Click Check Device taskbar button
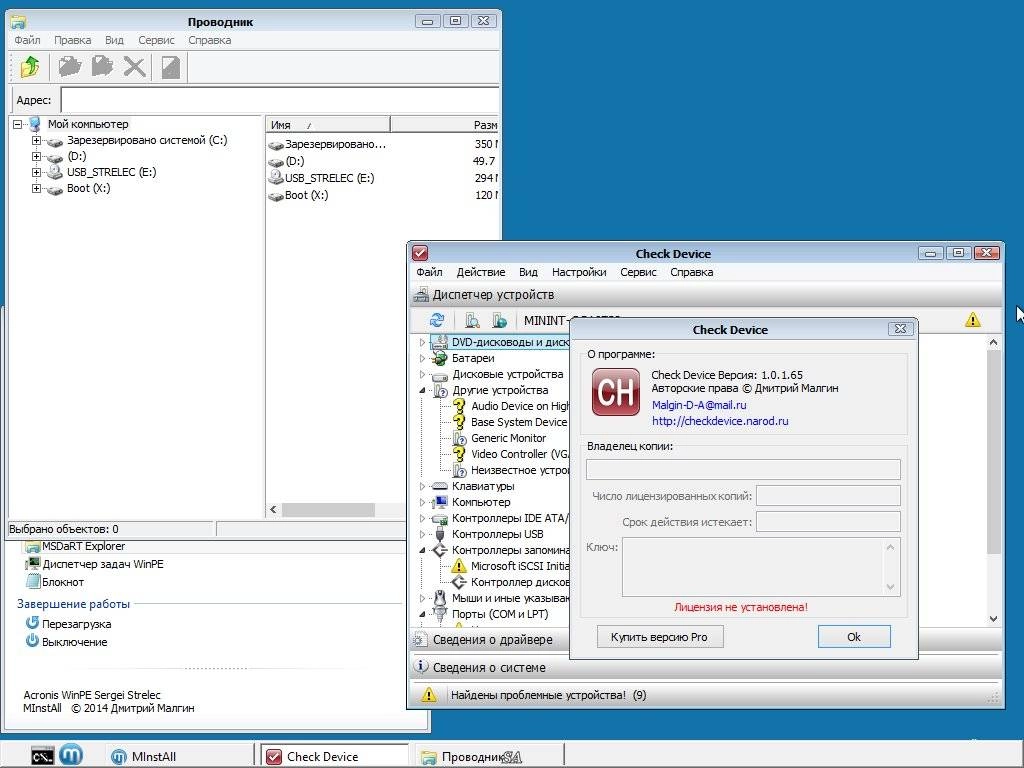1024x768 pixels. [334, 756]
